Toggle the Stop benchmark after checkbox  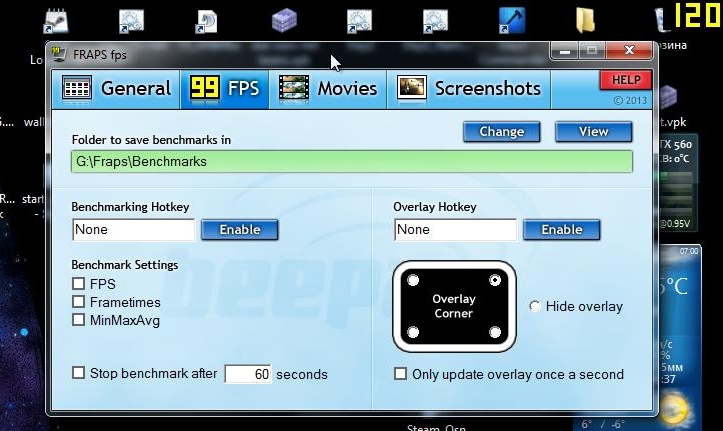pos(79,372)
